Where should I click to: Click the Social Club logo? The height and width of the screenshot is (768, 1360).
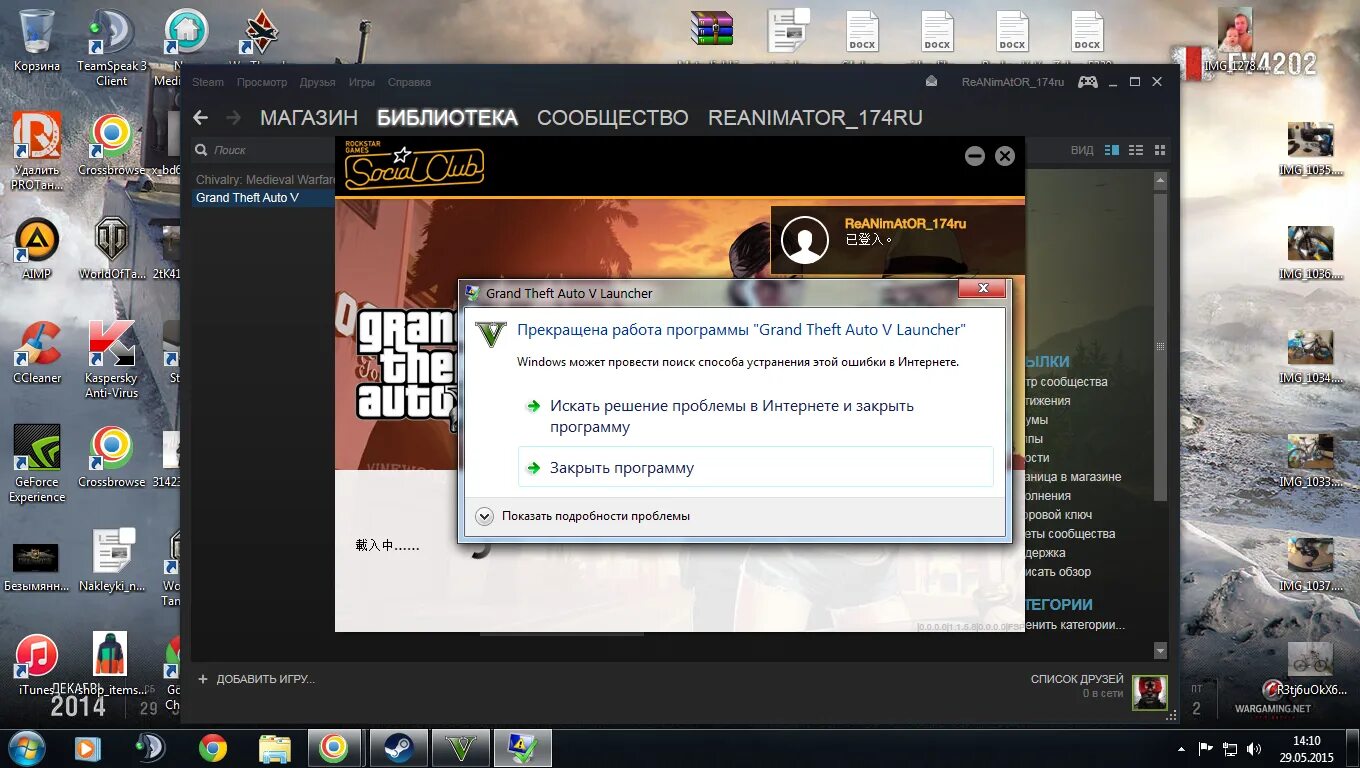click(414, 167)
